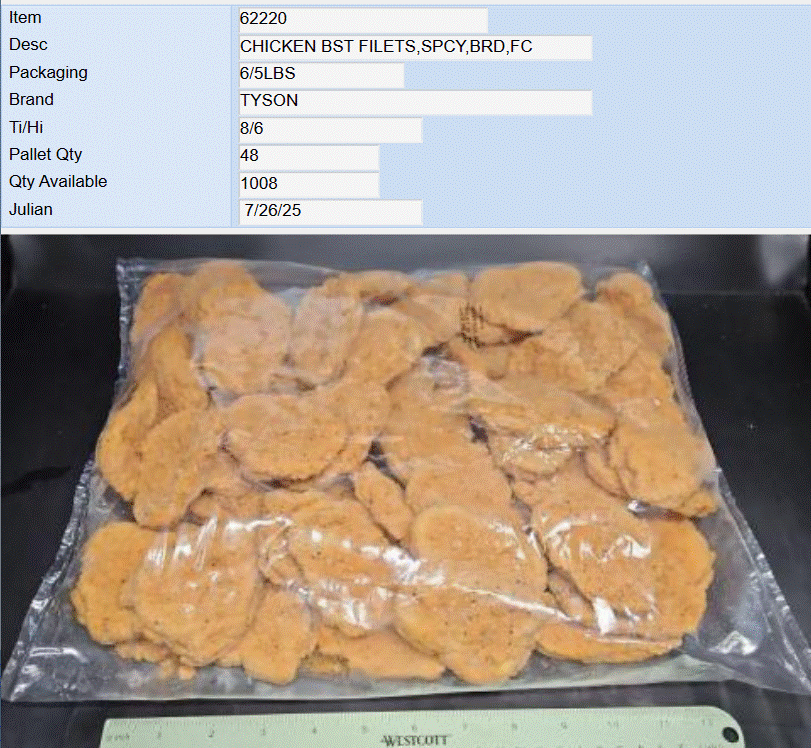The width and height of the screenshot is (811, 748).
Task: Click the Ti/Hi label text
Action: pyautogui.click(x=26, y=127)
